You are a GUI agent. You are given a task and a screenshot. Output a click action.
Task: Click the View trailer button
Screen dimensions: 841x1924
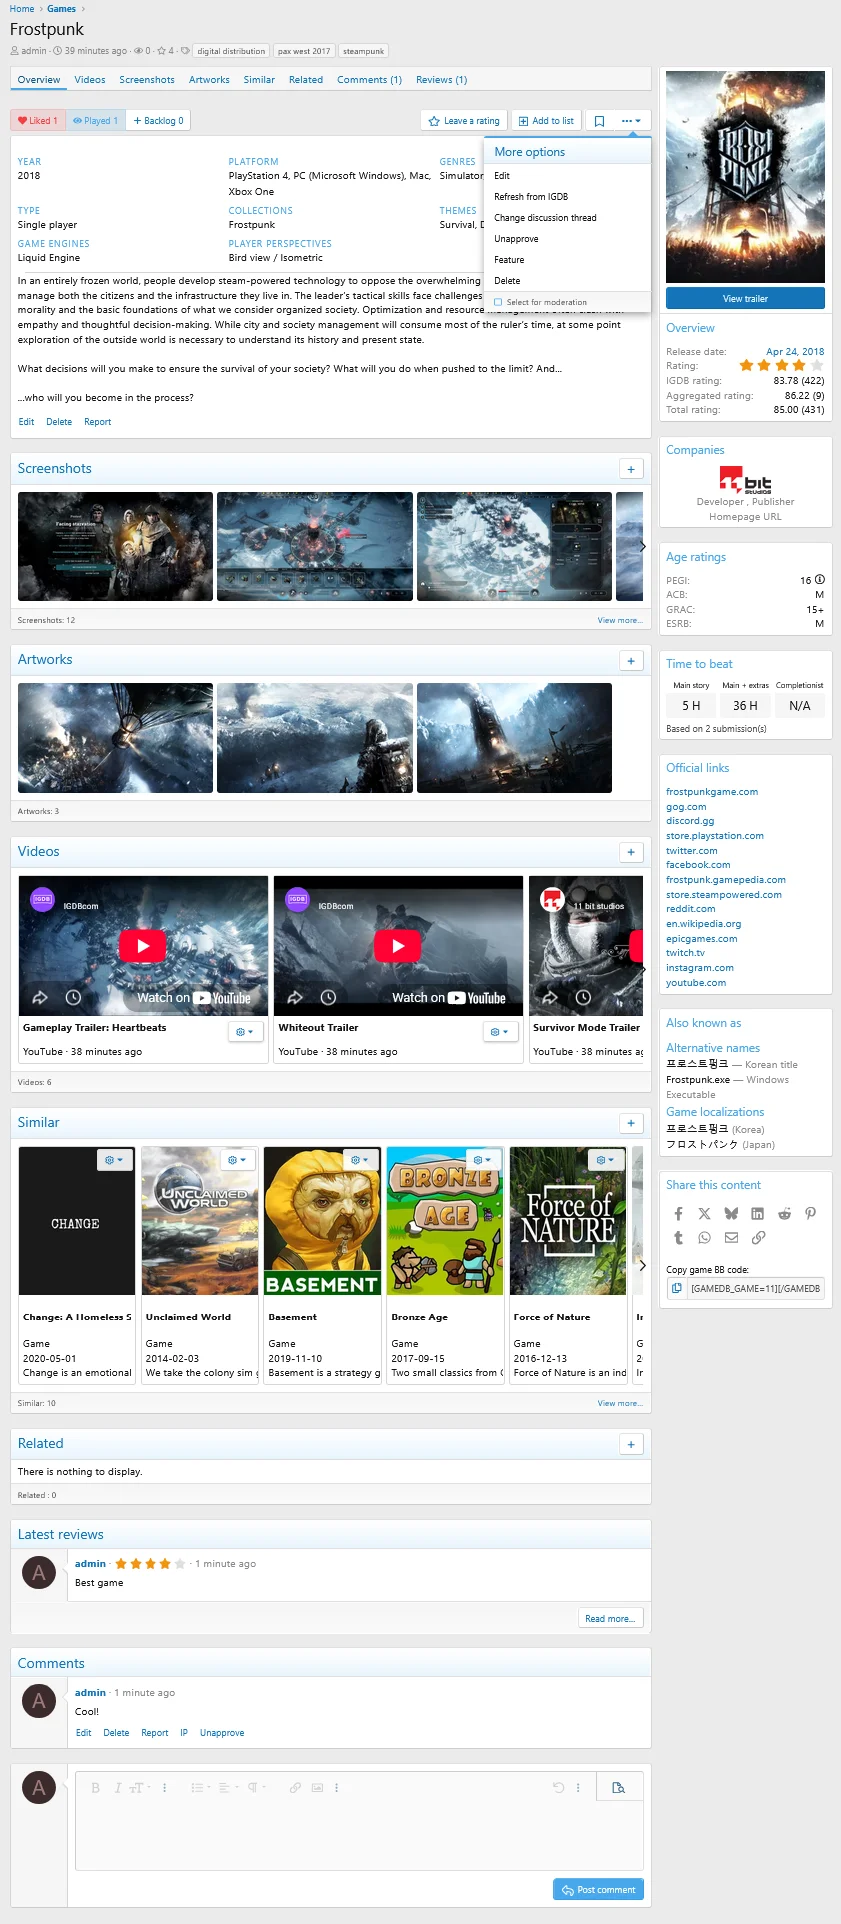745,299
